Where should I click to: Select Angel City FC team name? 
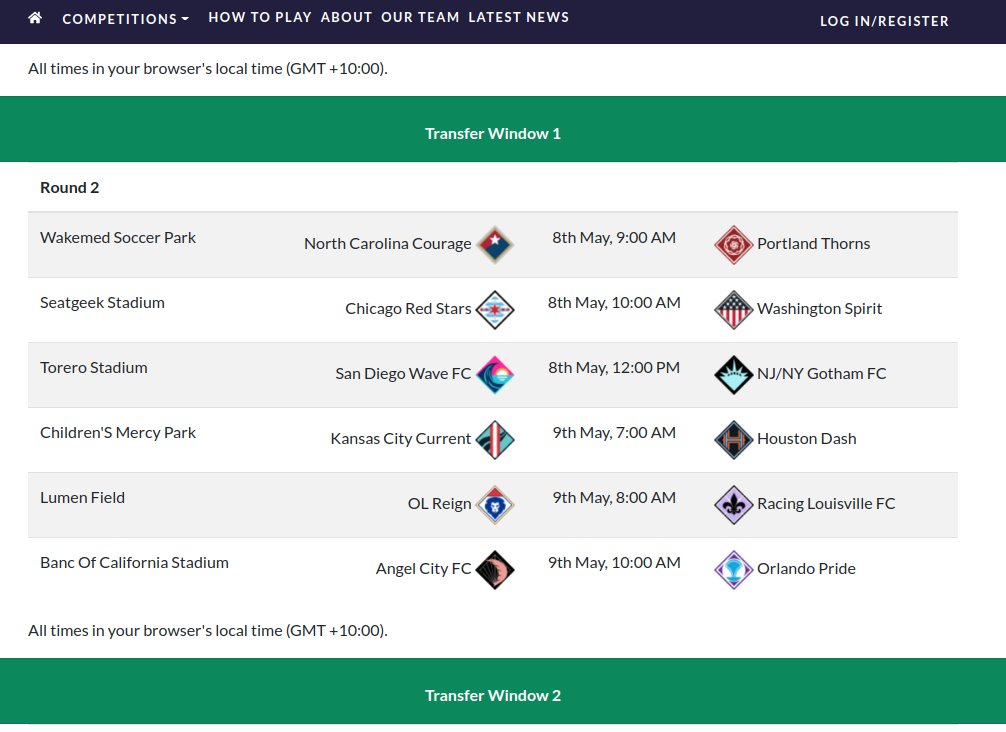click(423, 568)
